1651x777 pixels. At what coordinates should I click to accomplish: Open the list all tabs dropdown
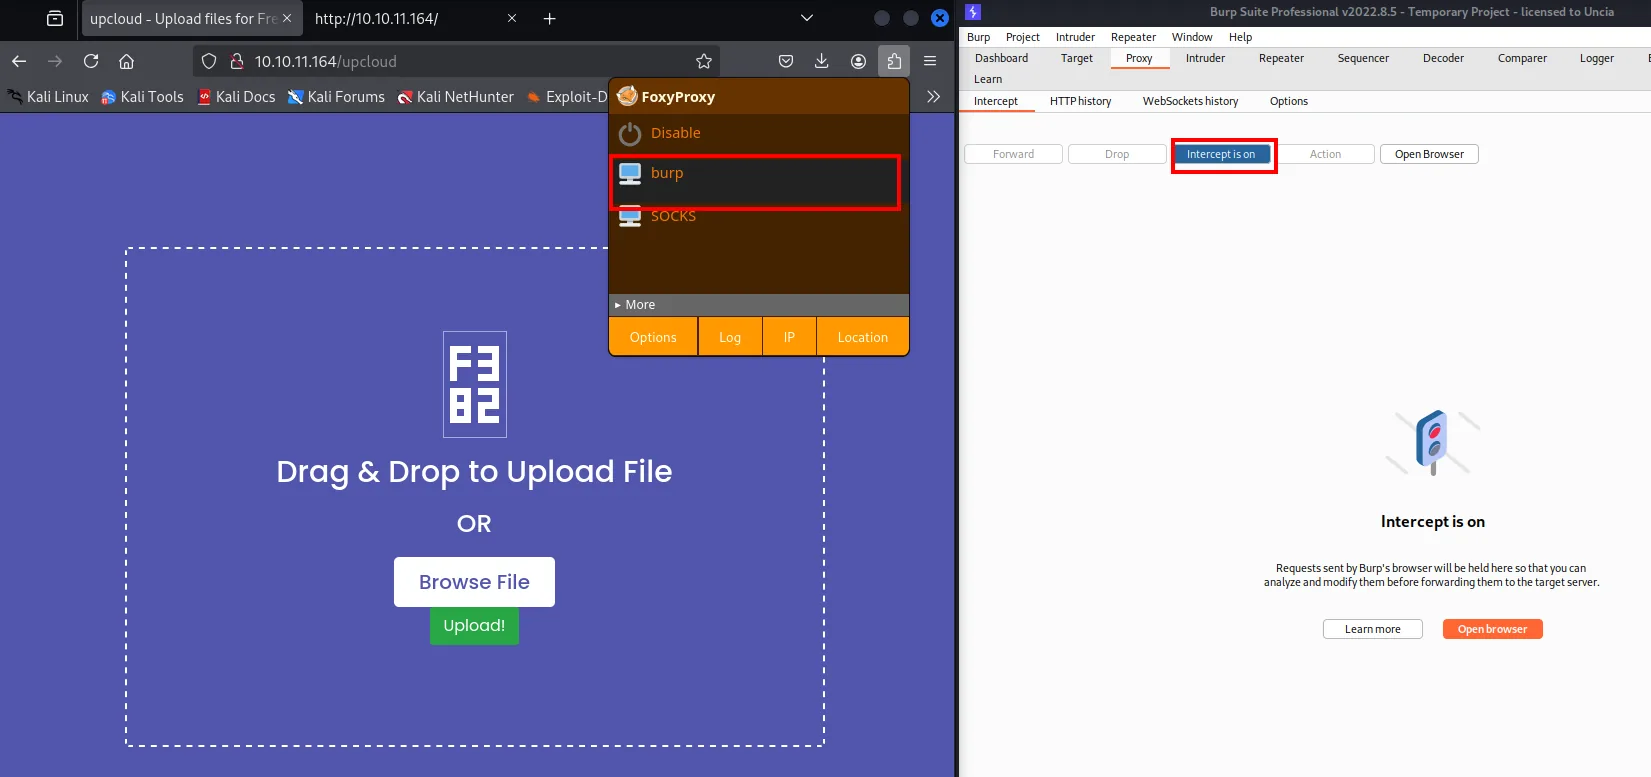(807, 18)
